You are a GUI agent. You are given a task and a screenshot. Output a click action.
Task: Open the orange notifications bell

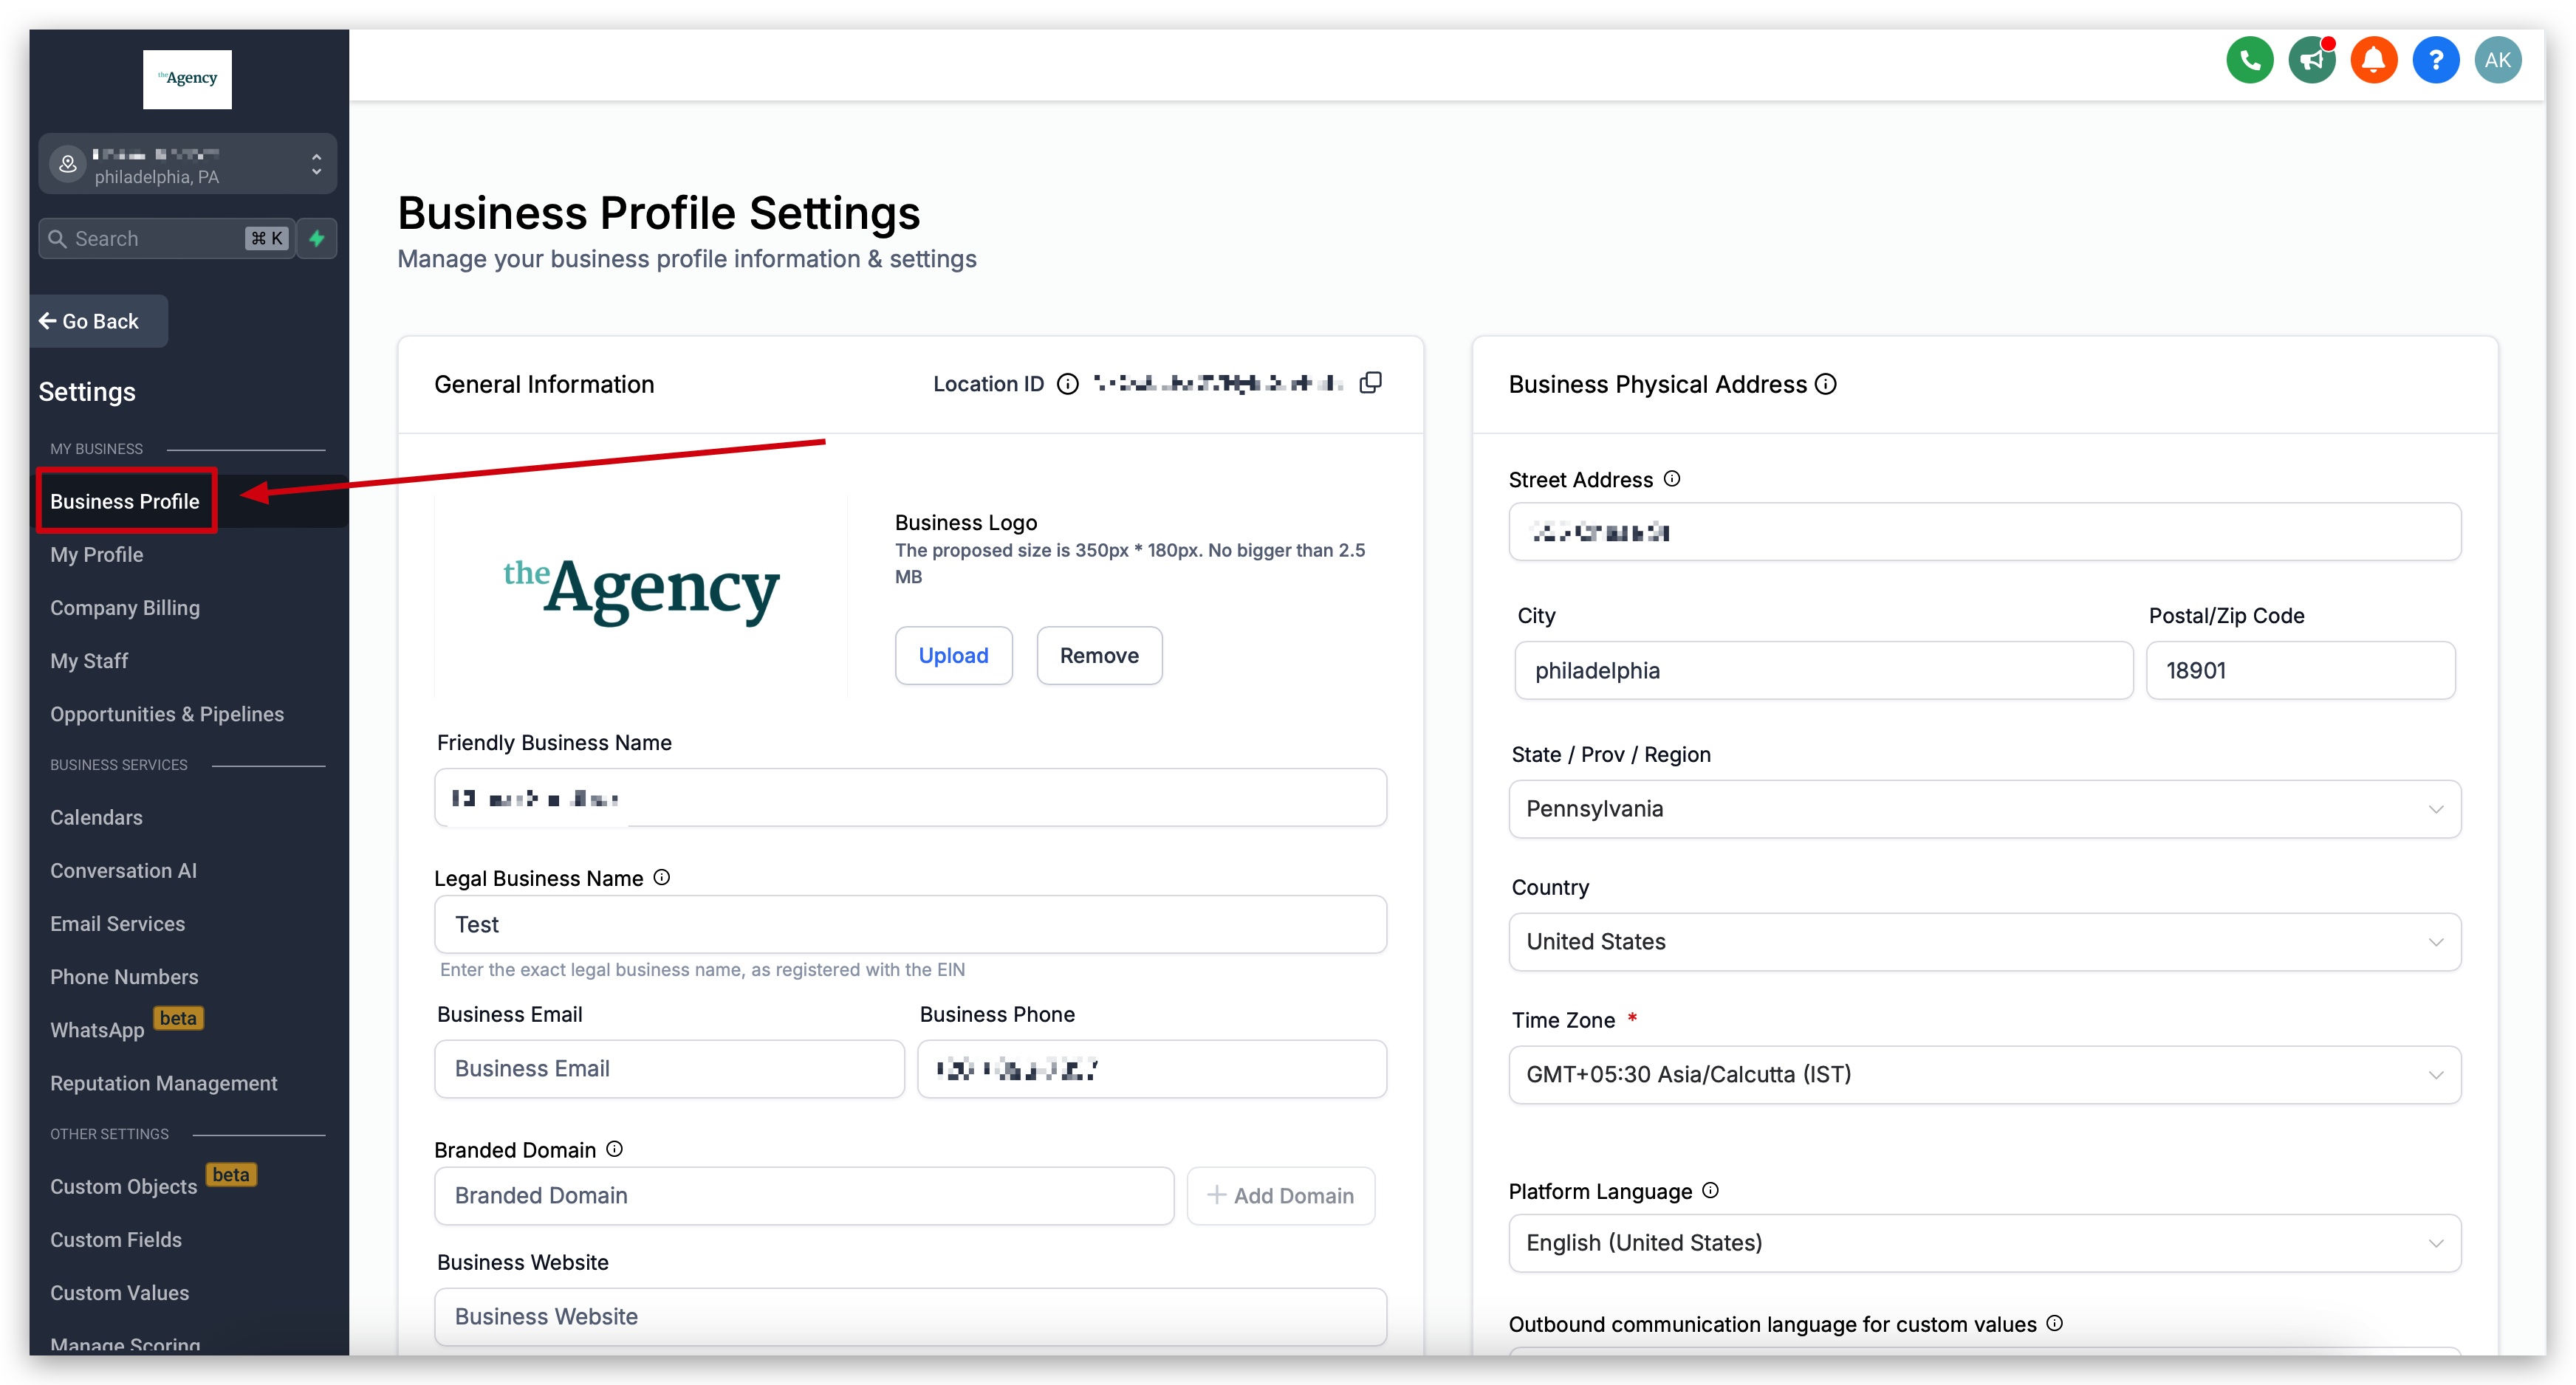tap(2373, 60)
